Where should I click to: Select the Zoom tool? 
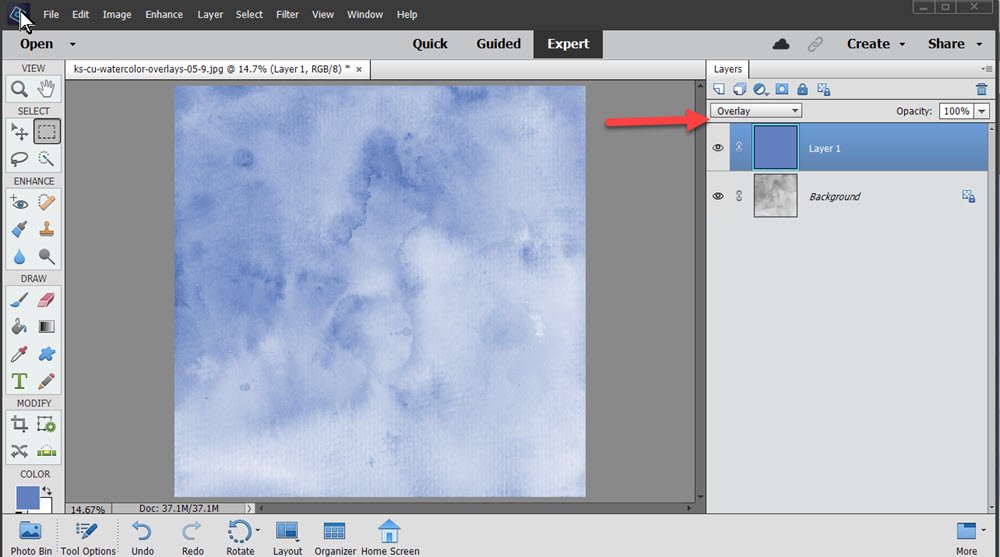19,89
